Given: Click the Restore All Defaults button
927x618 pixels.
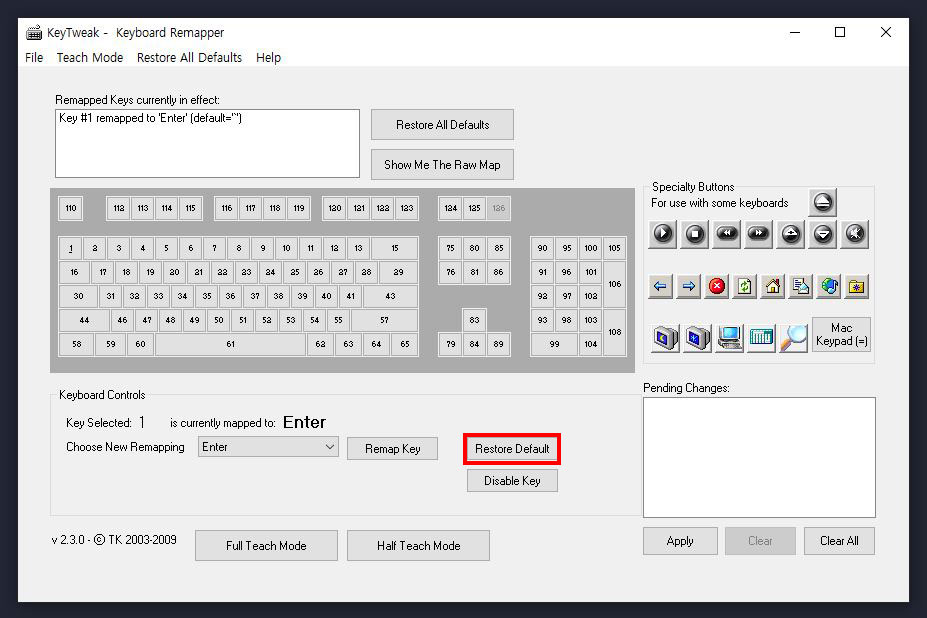Looking at the screenshot, I should point(442,125).
